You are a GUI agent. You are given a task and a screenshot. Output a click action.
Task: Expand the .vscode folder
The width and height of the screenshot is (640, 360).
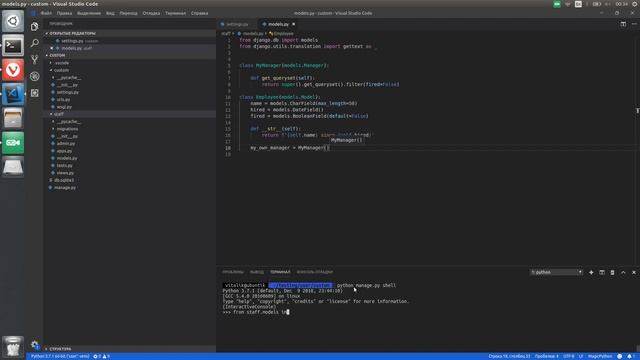click(62, 63)
